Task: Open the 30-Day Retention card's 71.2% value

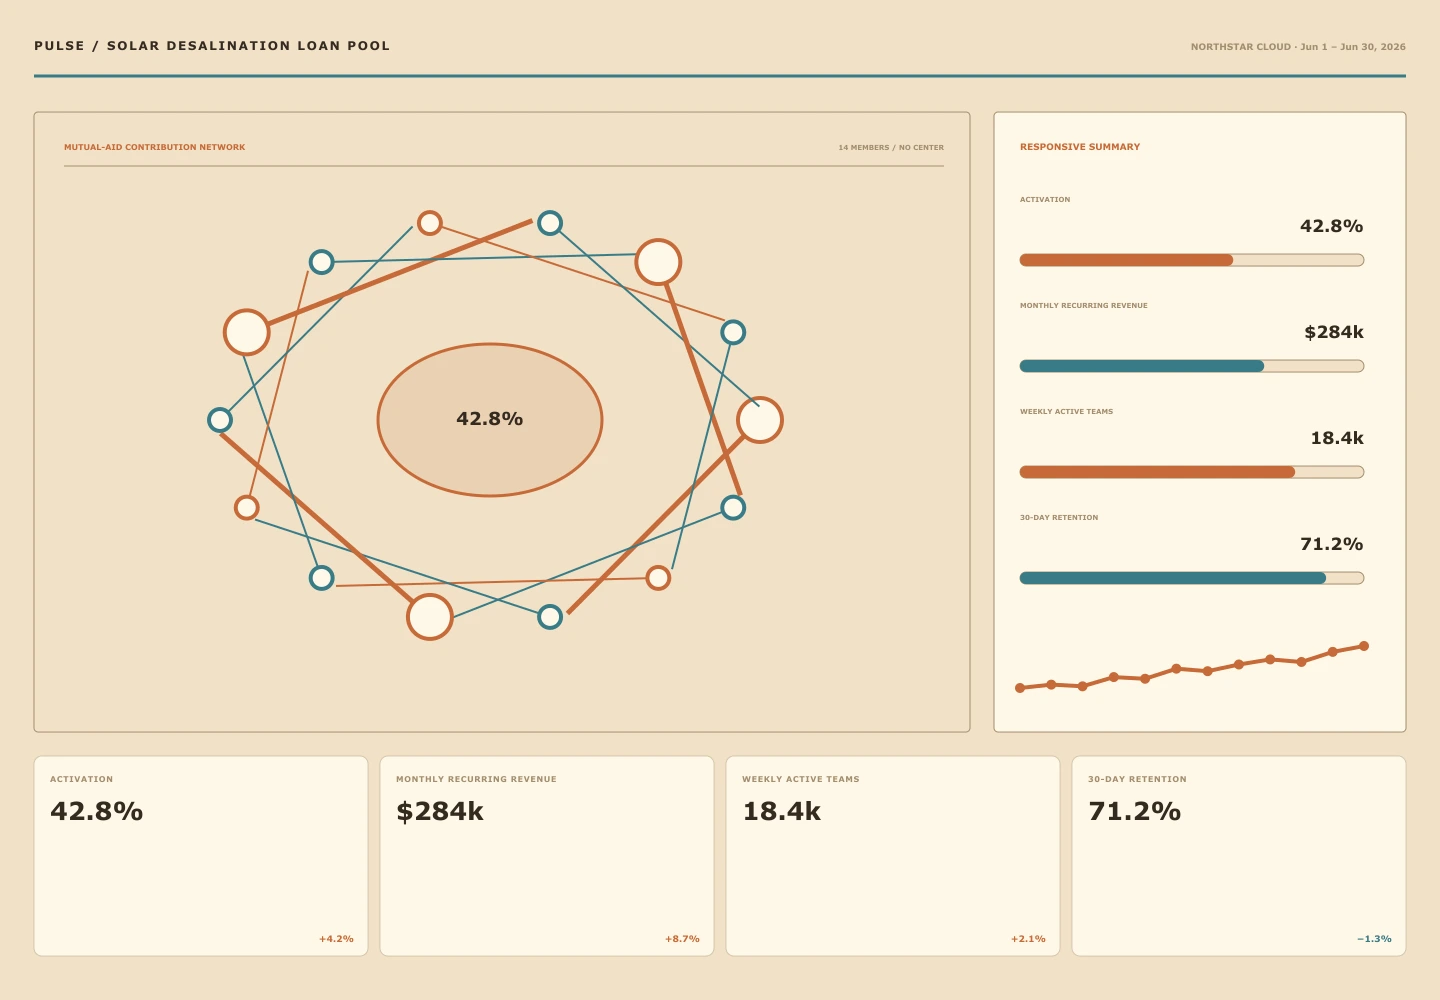Action: point(1135,811)
